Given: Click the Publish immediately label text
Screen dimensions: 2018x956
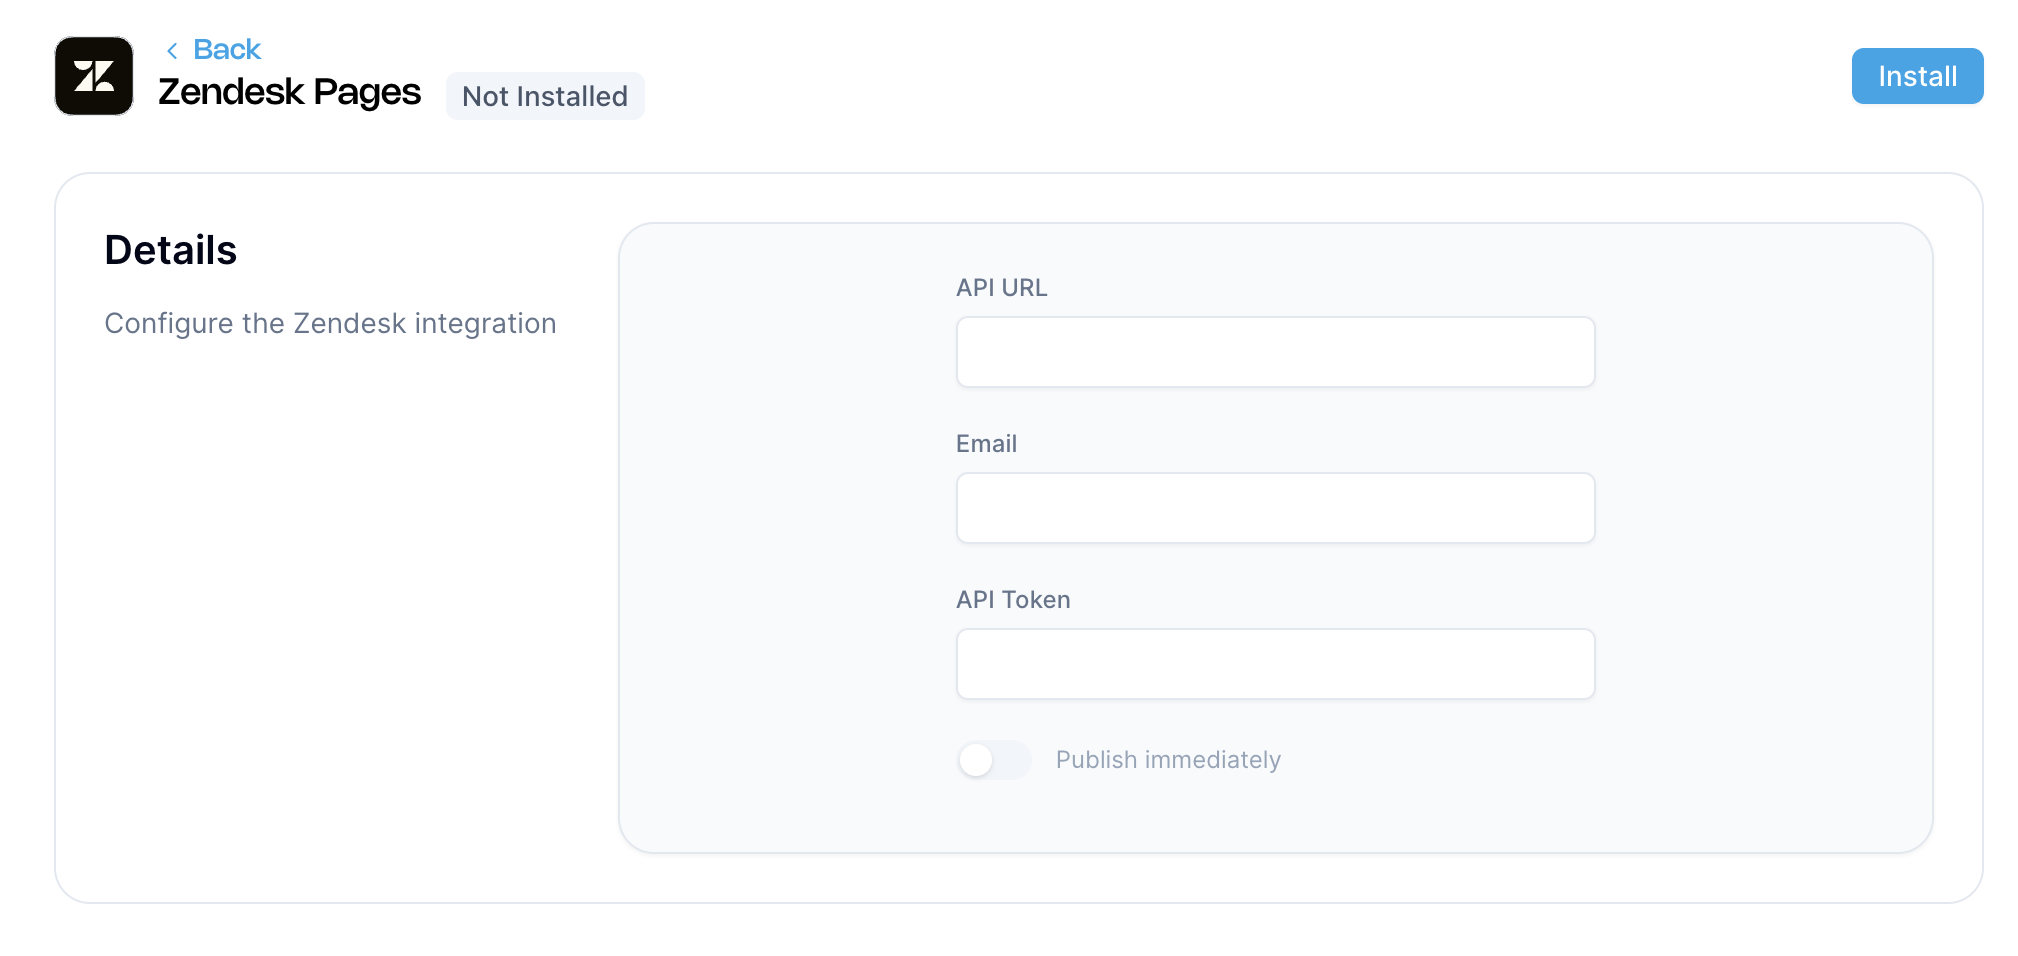Looking at the screenshot, I should [x=1168, y=760].
